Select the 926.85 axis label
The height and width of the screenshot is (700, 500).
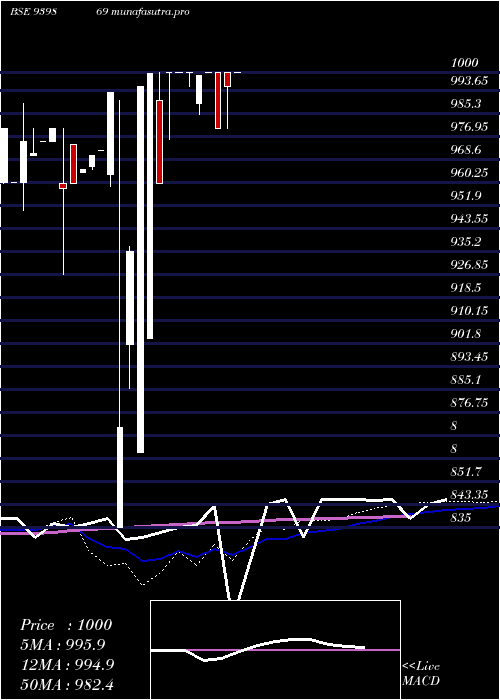tap(469, 264)
